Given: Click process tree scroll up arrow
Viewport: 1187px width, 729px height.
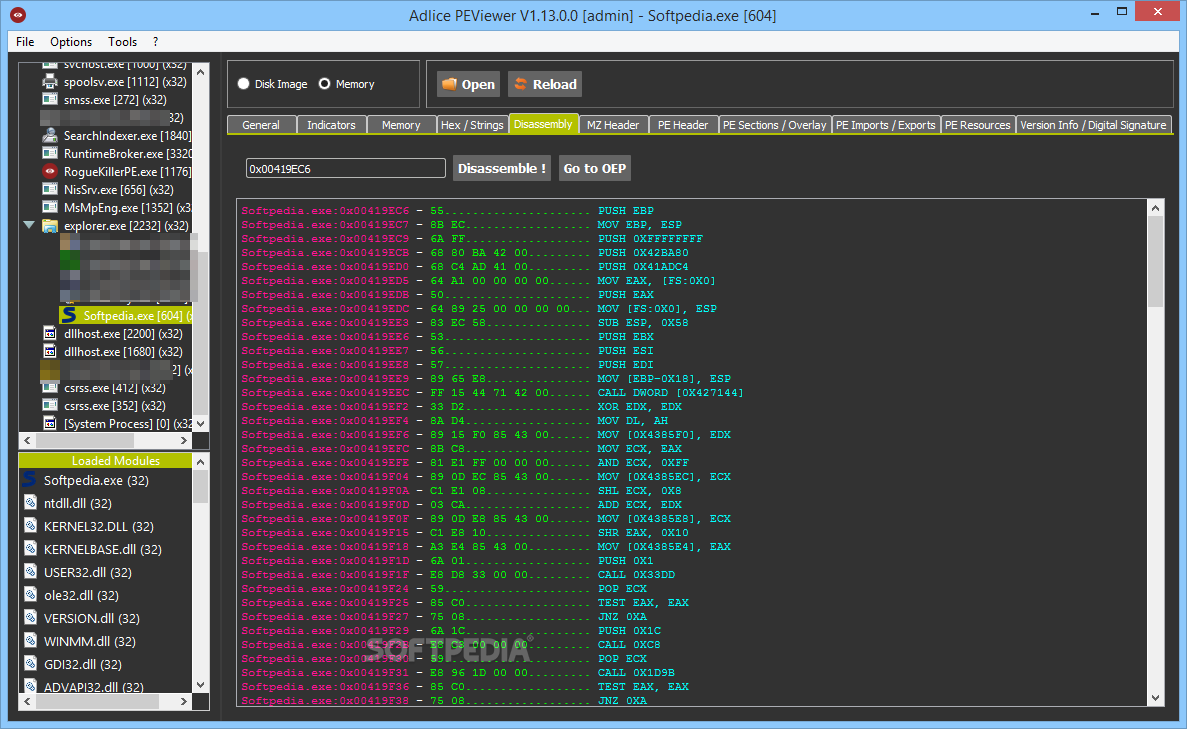Looking at the screenshot, I should click(201, 72).
